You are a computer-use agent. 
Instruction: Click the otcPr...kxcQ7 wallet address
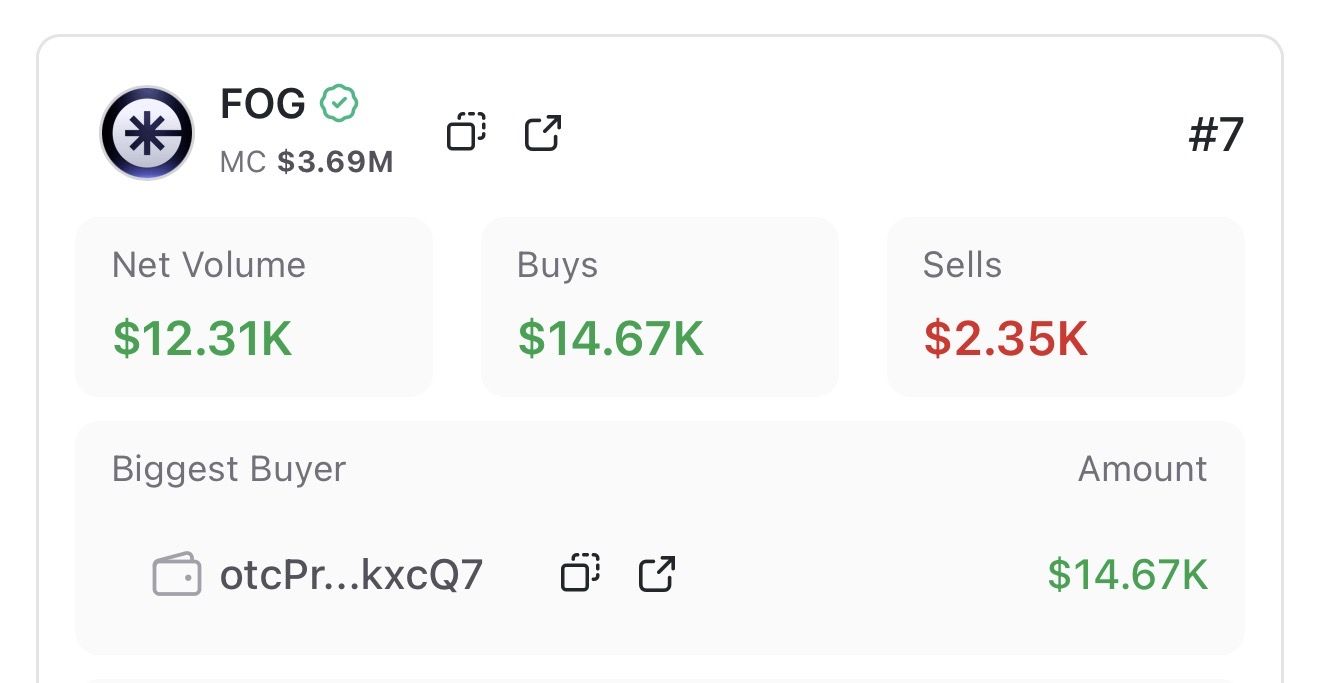click(351, 575)
